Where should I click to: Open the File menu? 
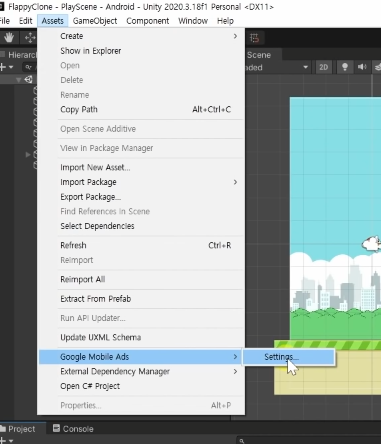[x=5, y=21]
